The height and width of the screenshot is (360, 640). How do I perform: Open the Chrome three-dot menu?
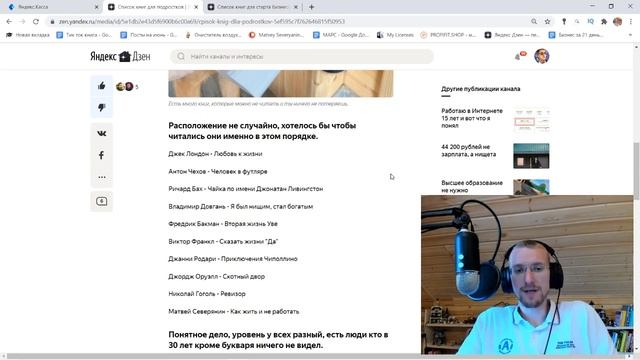click(x=631, y=21)
